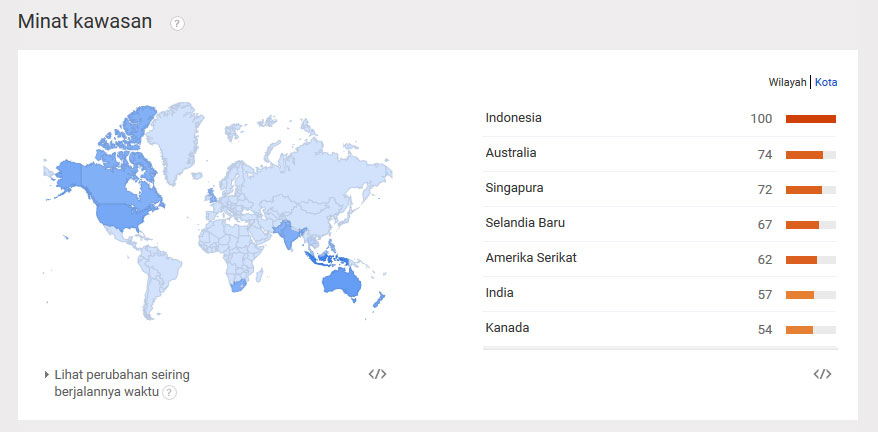Click the embed code icon below region list
The image size is (878, 432).
pyautogui.click(x=822, y=374)
